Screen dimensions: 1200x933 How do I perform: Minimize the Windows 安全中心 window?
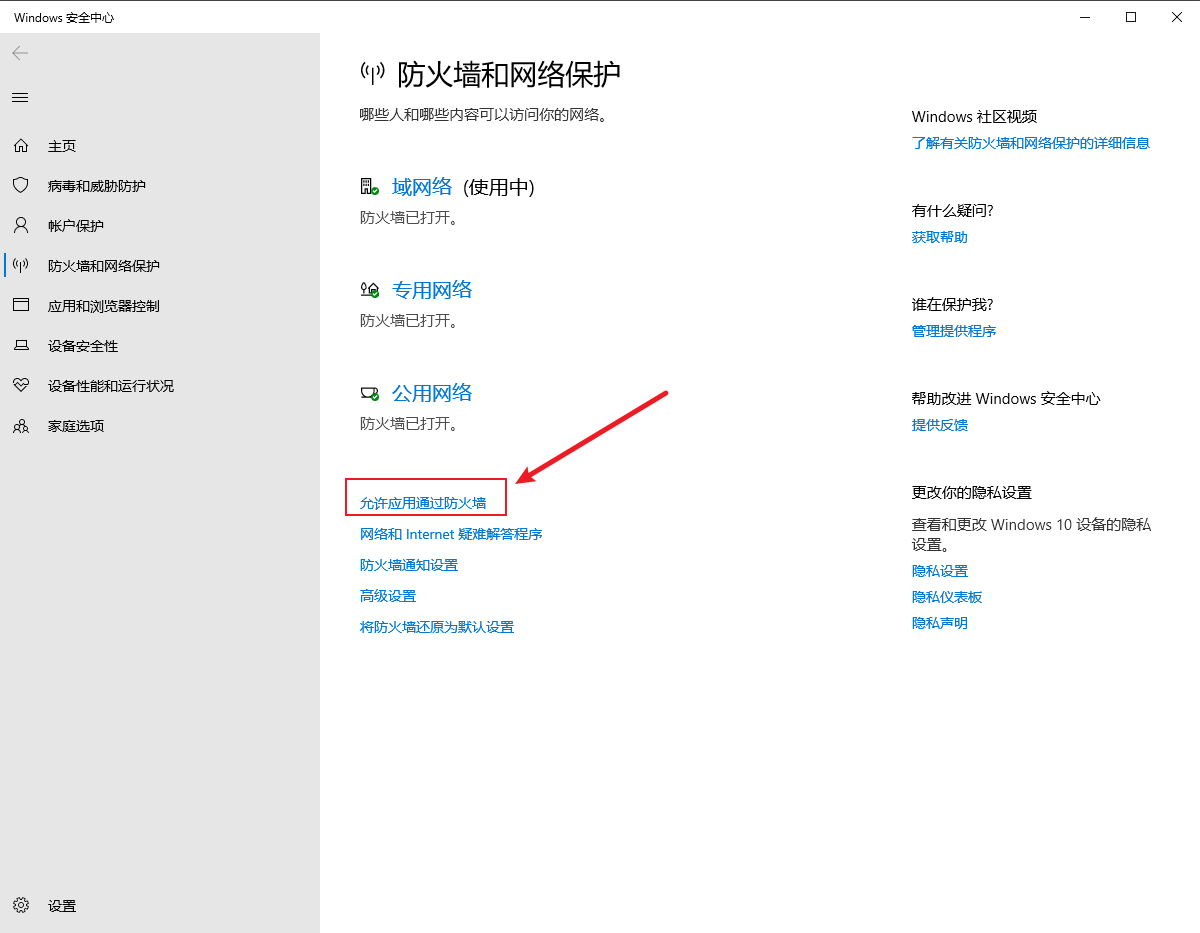(x=1085, y=17)
